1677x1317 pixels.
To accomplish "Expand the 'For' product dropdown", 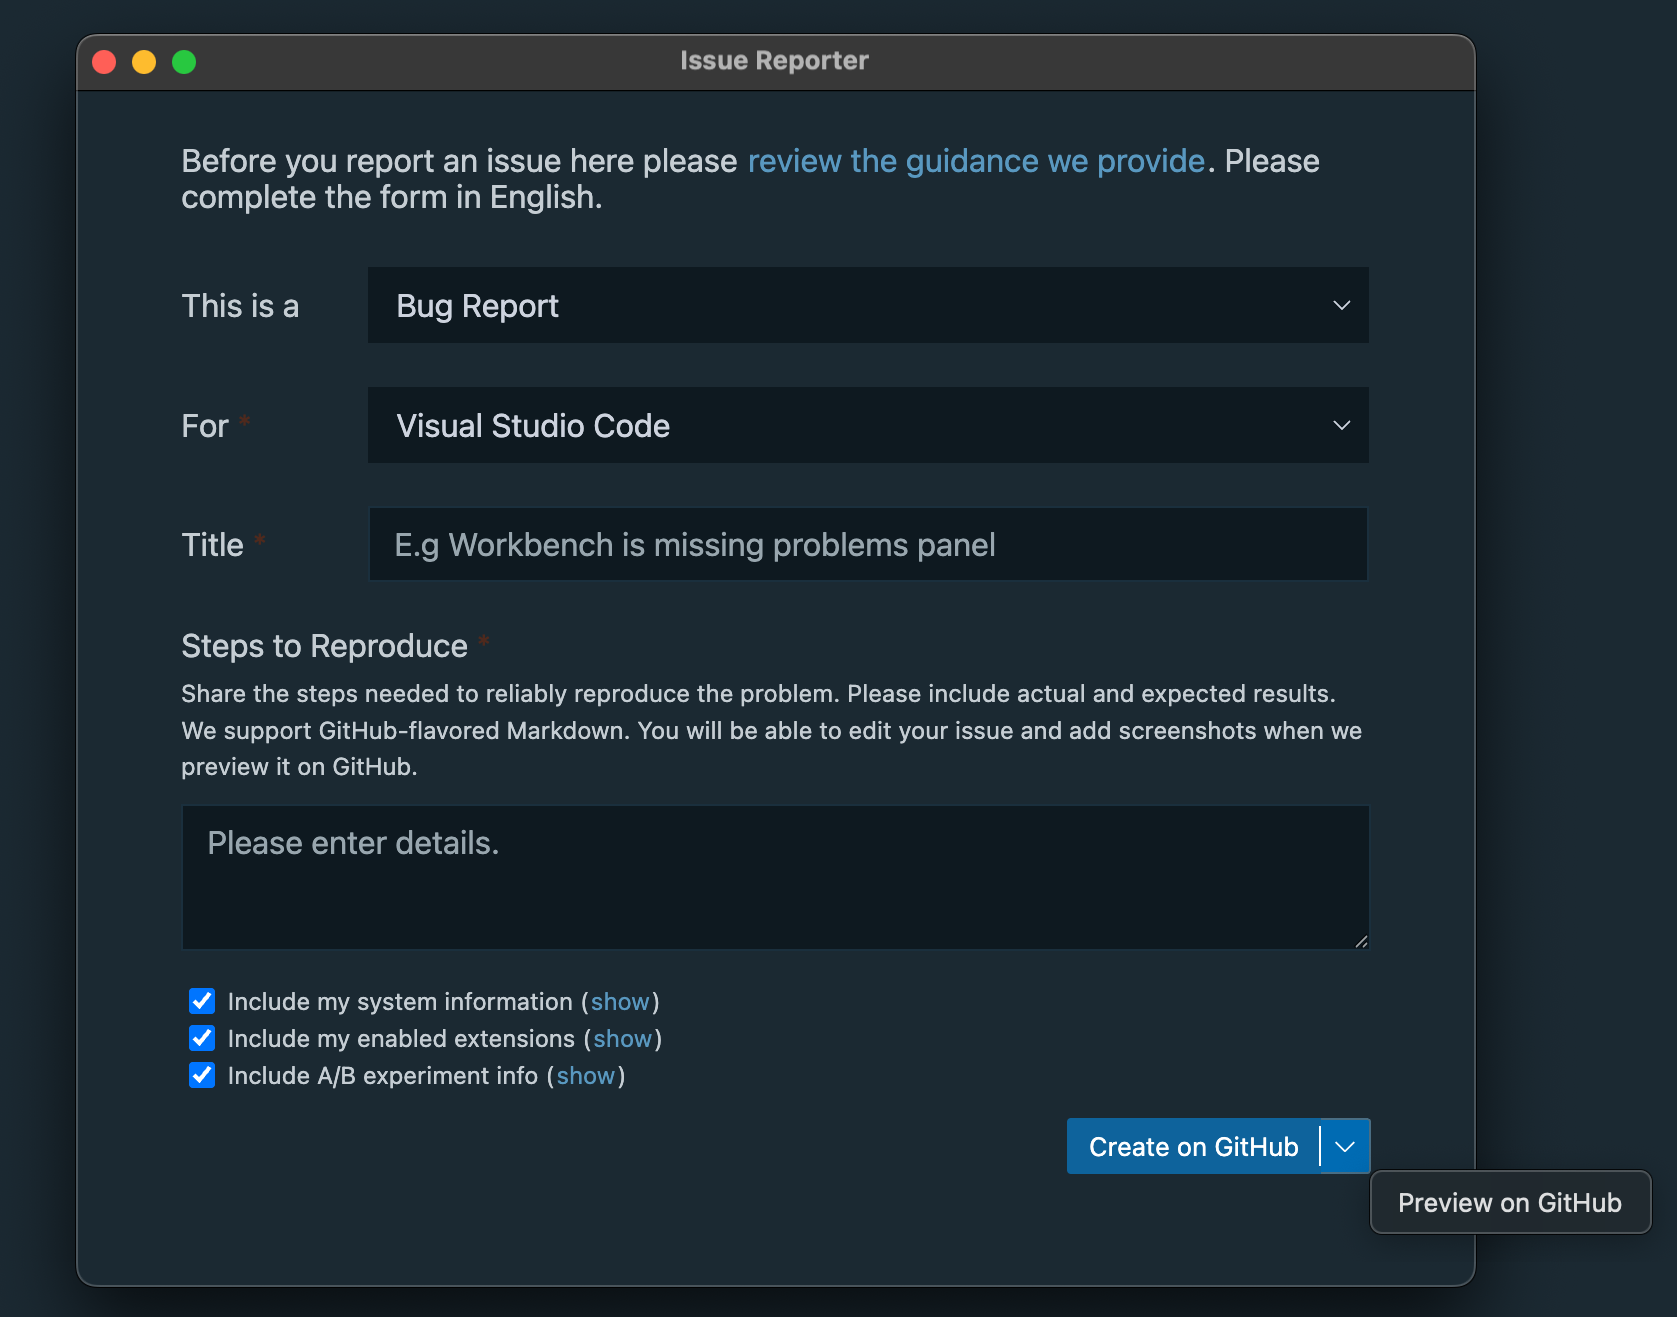I will [x=866, y=425].
